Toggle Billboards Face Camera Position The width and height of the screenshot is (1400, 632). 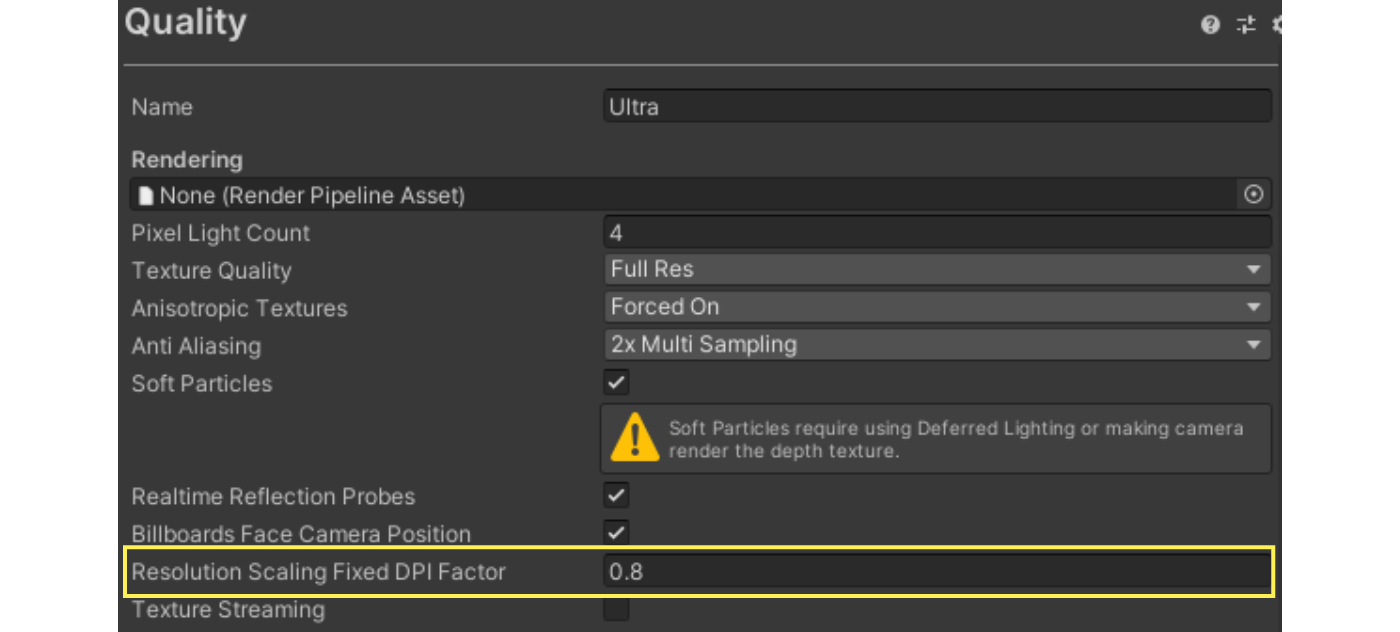tap(615, 533)
